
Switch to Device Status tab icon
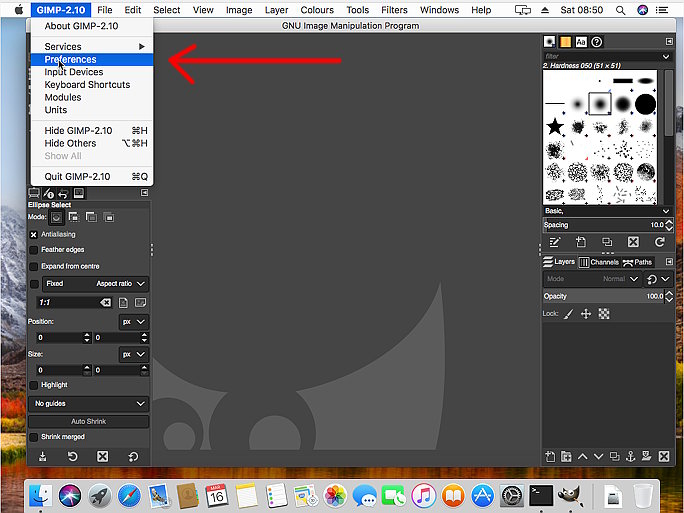[49, 193]
